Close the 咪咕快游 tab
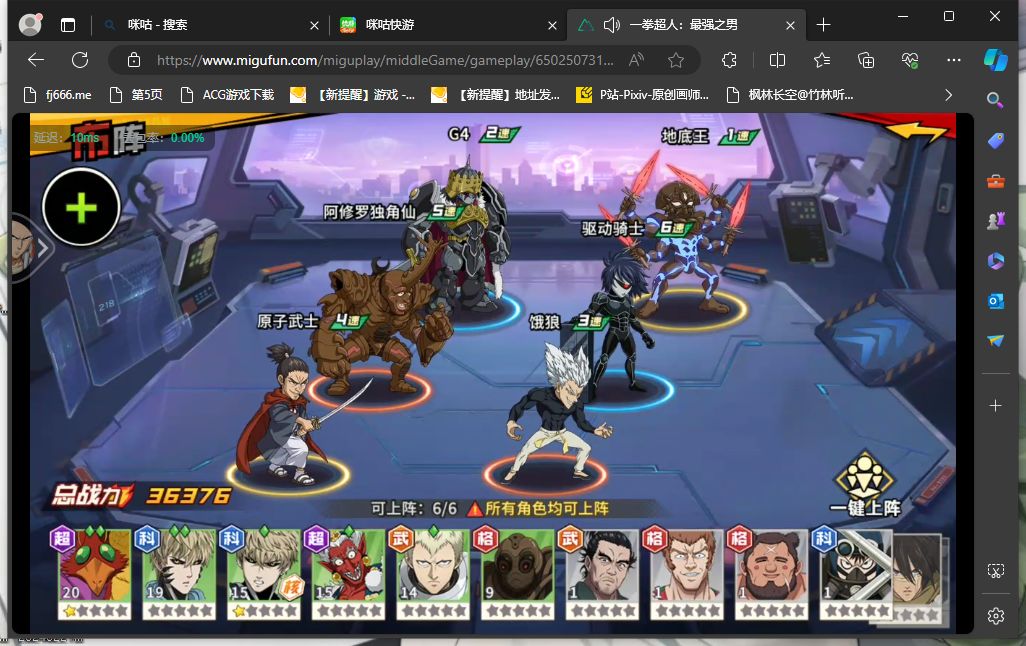This screenshot has width=1026, height=646. coord(552,26)
